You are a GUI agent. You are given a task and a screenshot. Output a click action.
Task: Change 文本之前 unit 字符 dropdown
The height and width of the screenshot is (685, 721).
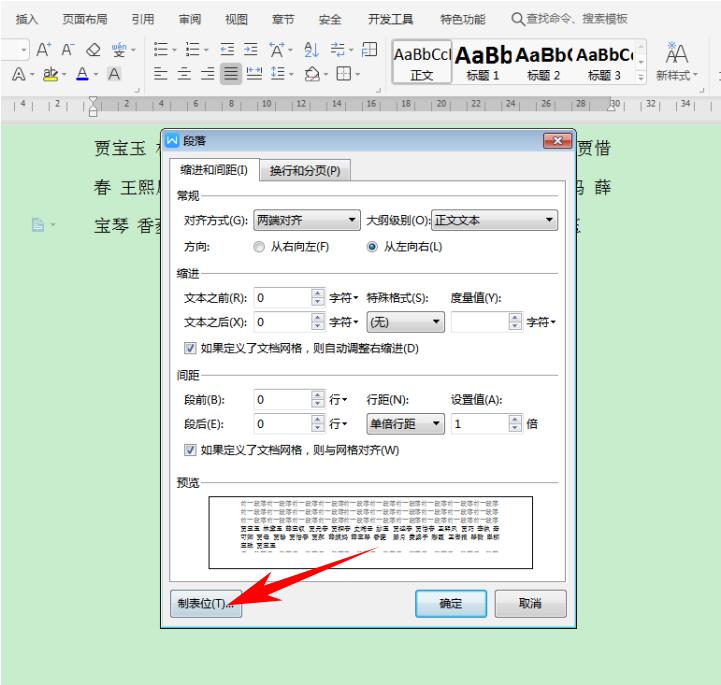(x=343, y=298)
